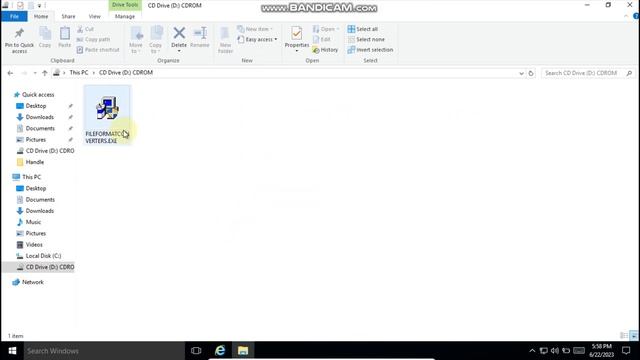Click the Delete ribbon icon

point(179,39)
